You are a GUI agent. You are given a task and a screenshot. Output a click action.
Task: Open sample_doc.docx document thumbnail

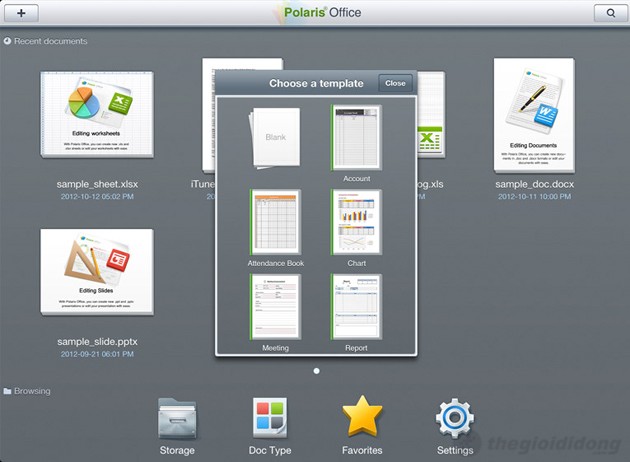coord(534,116)
